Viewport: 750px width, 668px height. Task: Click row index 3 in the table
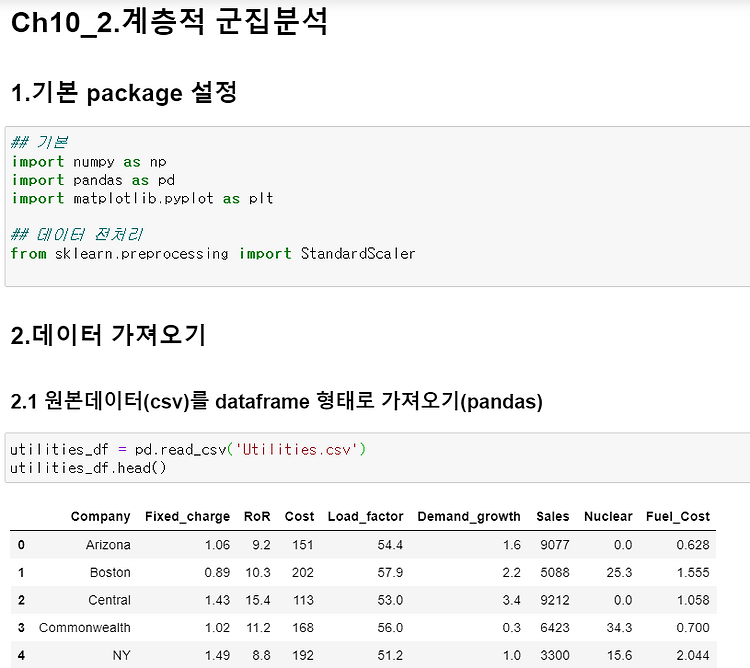pos(21,627)
